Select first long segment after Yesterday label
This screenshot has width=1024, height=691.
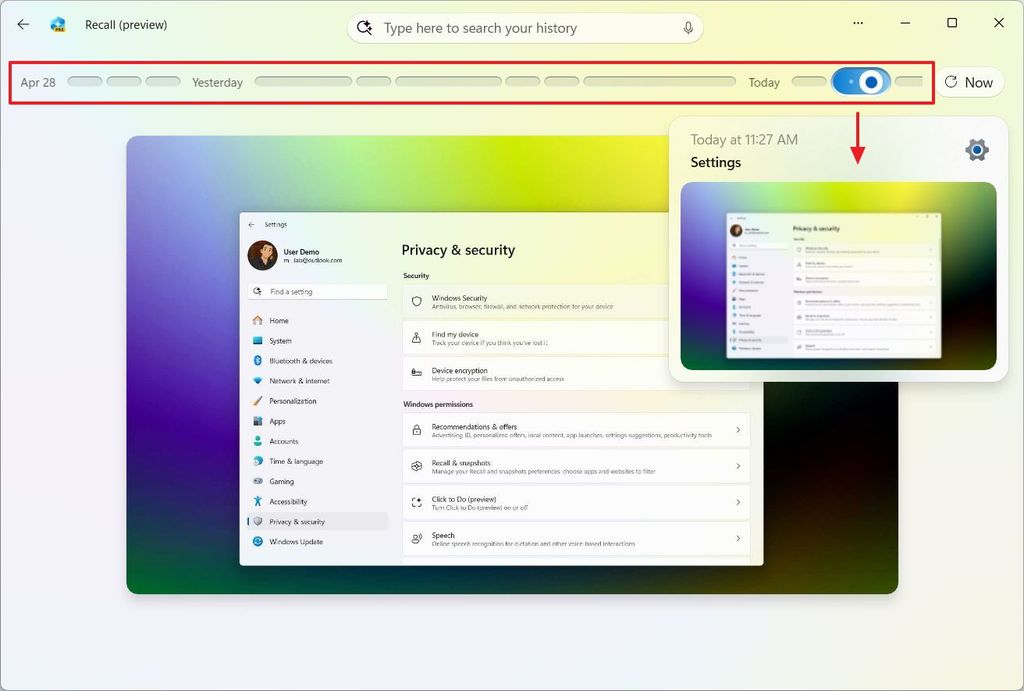pos(303,82)
